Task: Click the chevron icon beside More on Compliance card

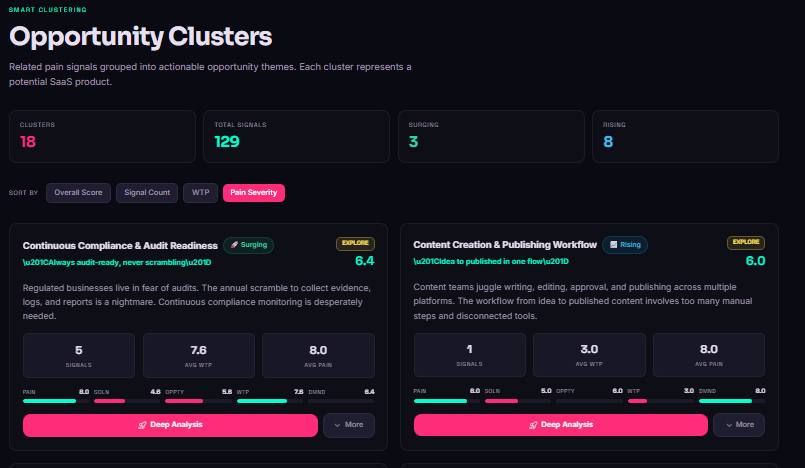Action: click(x=337, y=425)
